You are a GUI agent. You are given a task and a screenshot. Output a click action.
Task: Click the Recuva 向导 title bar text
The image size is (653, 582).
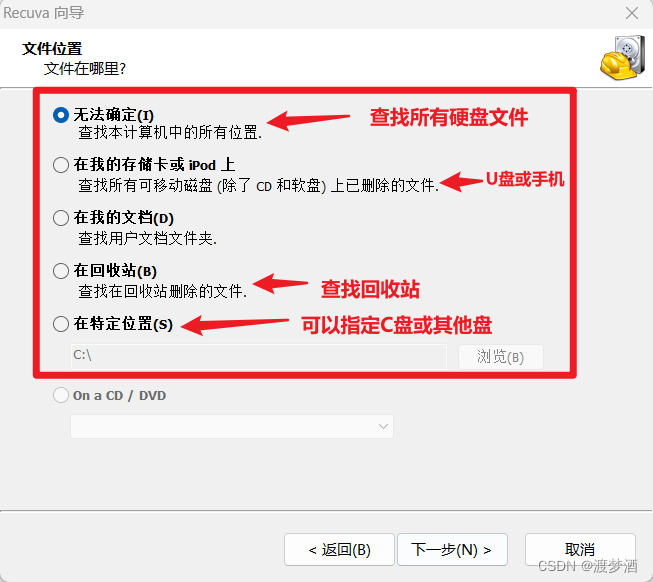(x=43, y=13)
